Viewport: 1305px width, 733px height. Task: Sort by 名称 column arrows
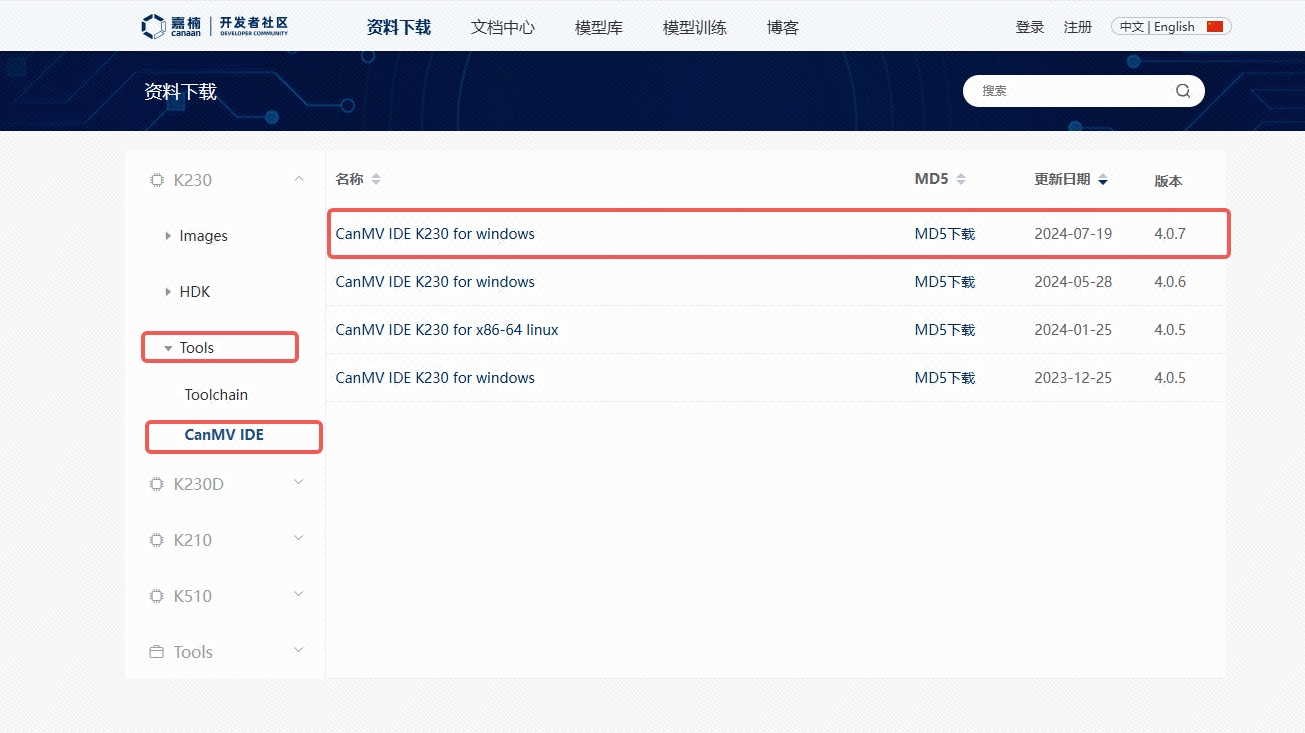tap(376, 180)
